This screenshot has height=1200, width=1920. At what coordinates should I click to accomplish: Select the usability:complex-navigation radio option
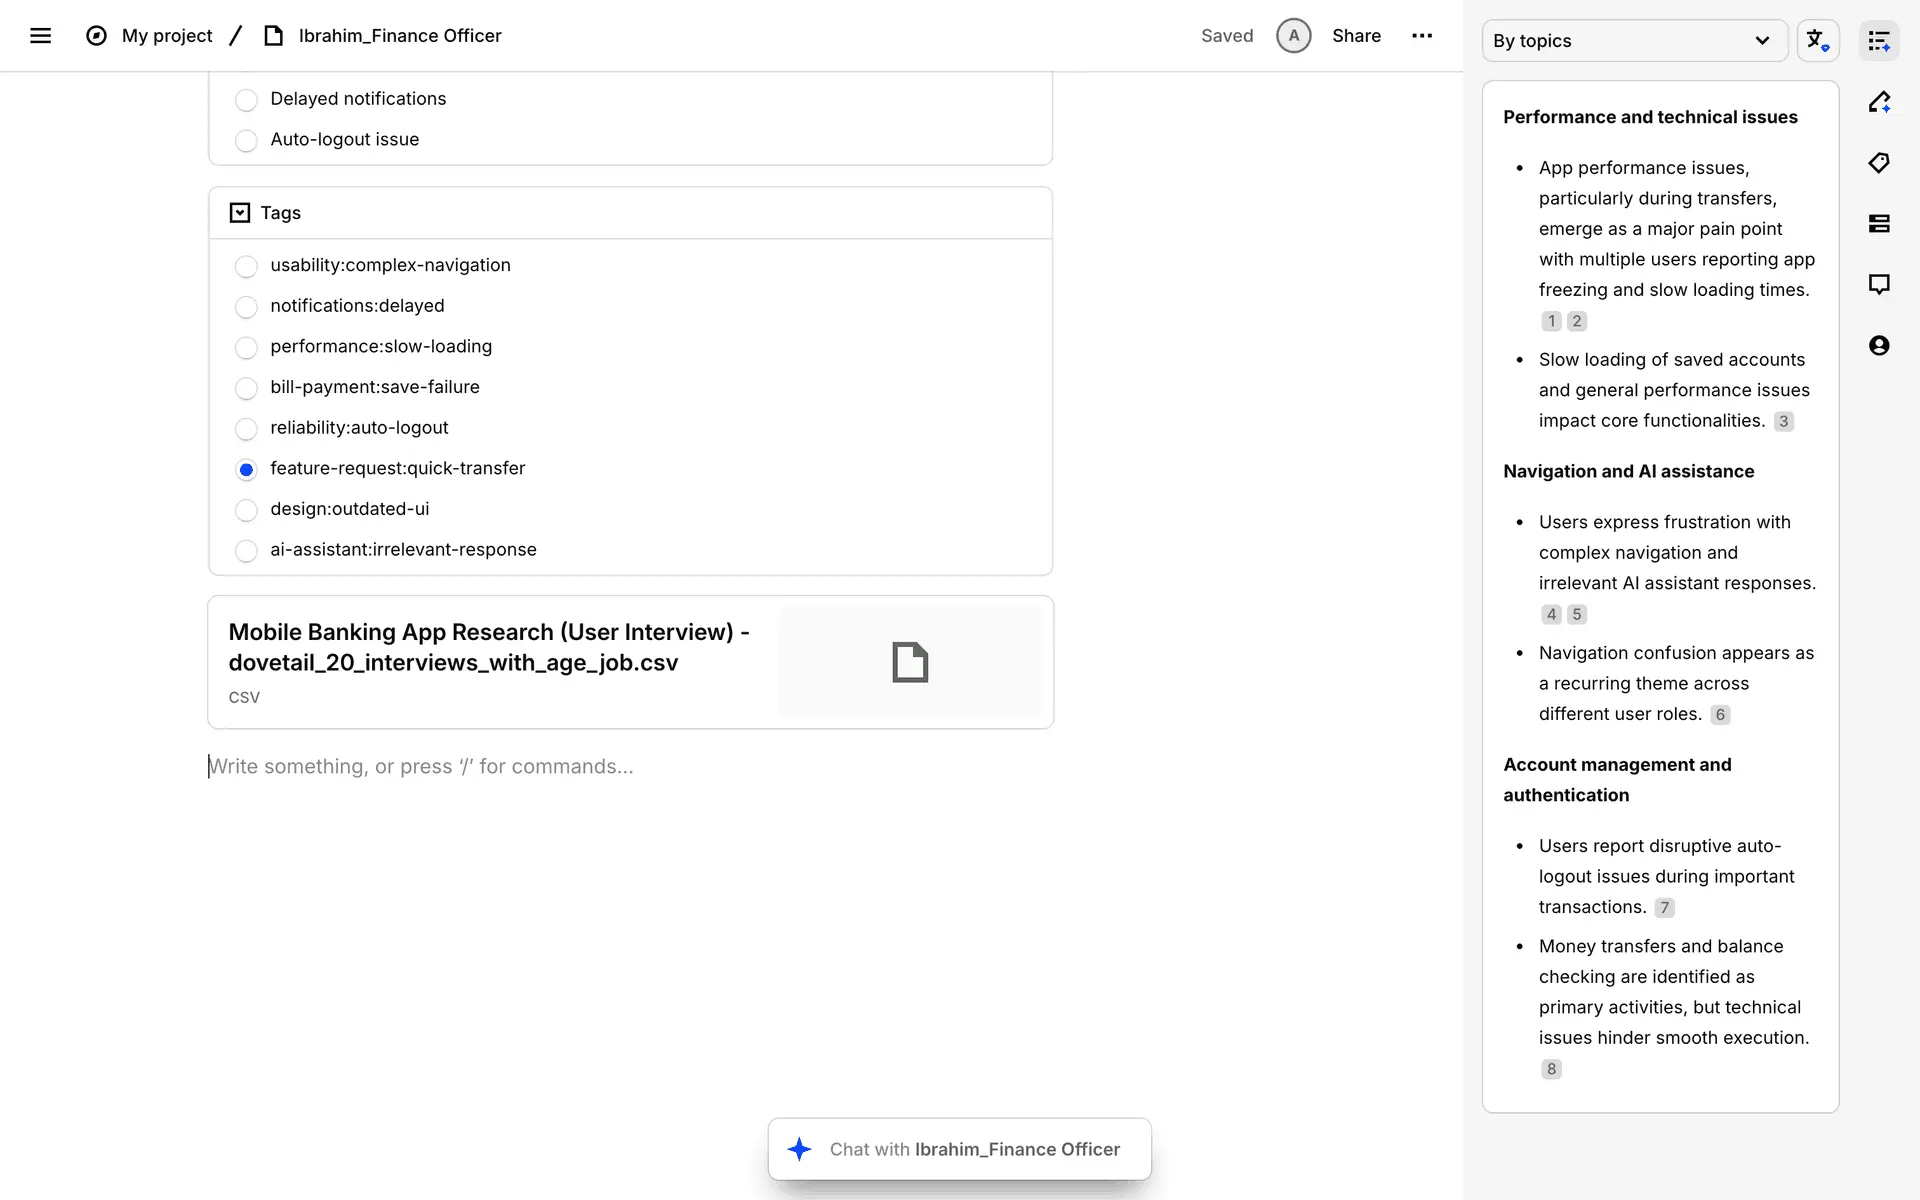pyautogui.click(x=246, y=266)
